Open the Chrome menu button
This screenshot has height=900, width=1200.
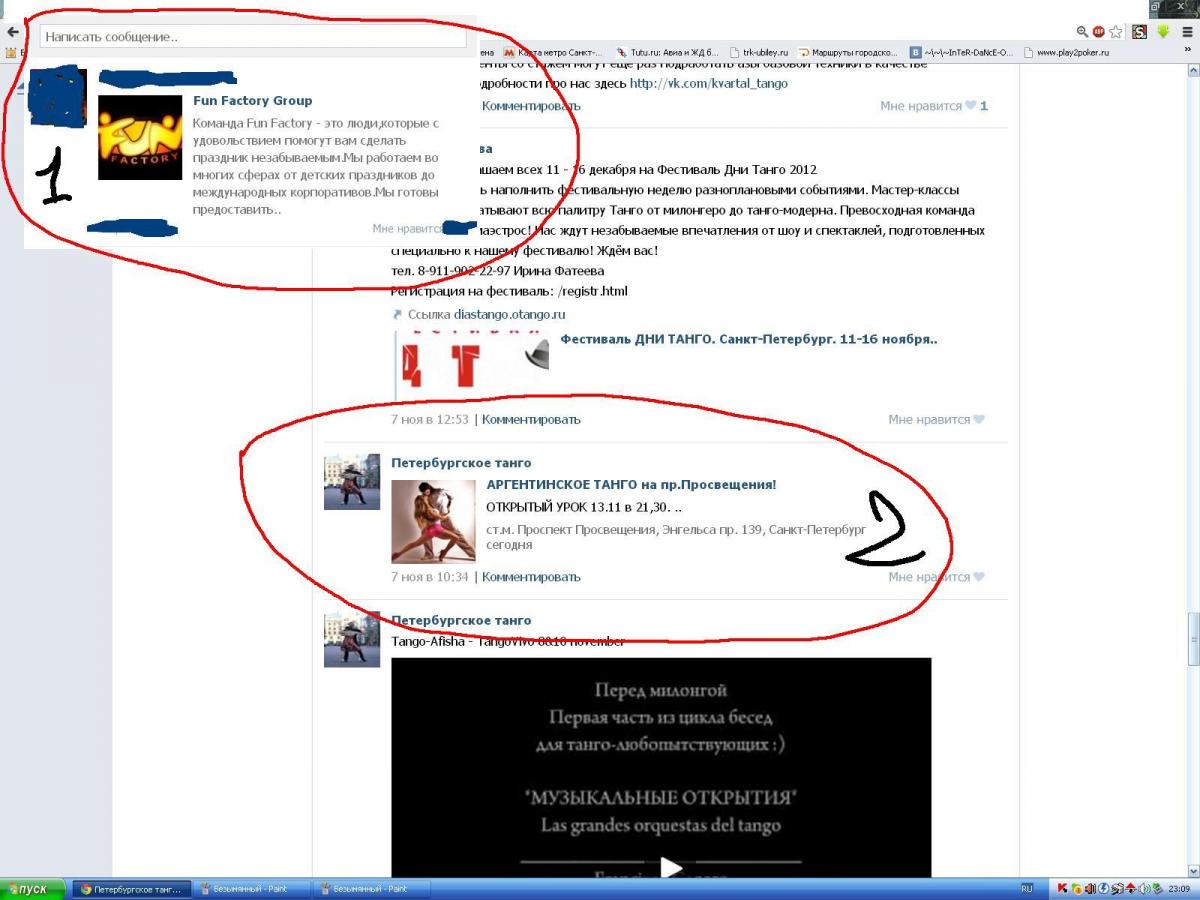[x=1187, y=32]
